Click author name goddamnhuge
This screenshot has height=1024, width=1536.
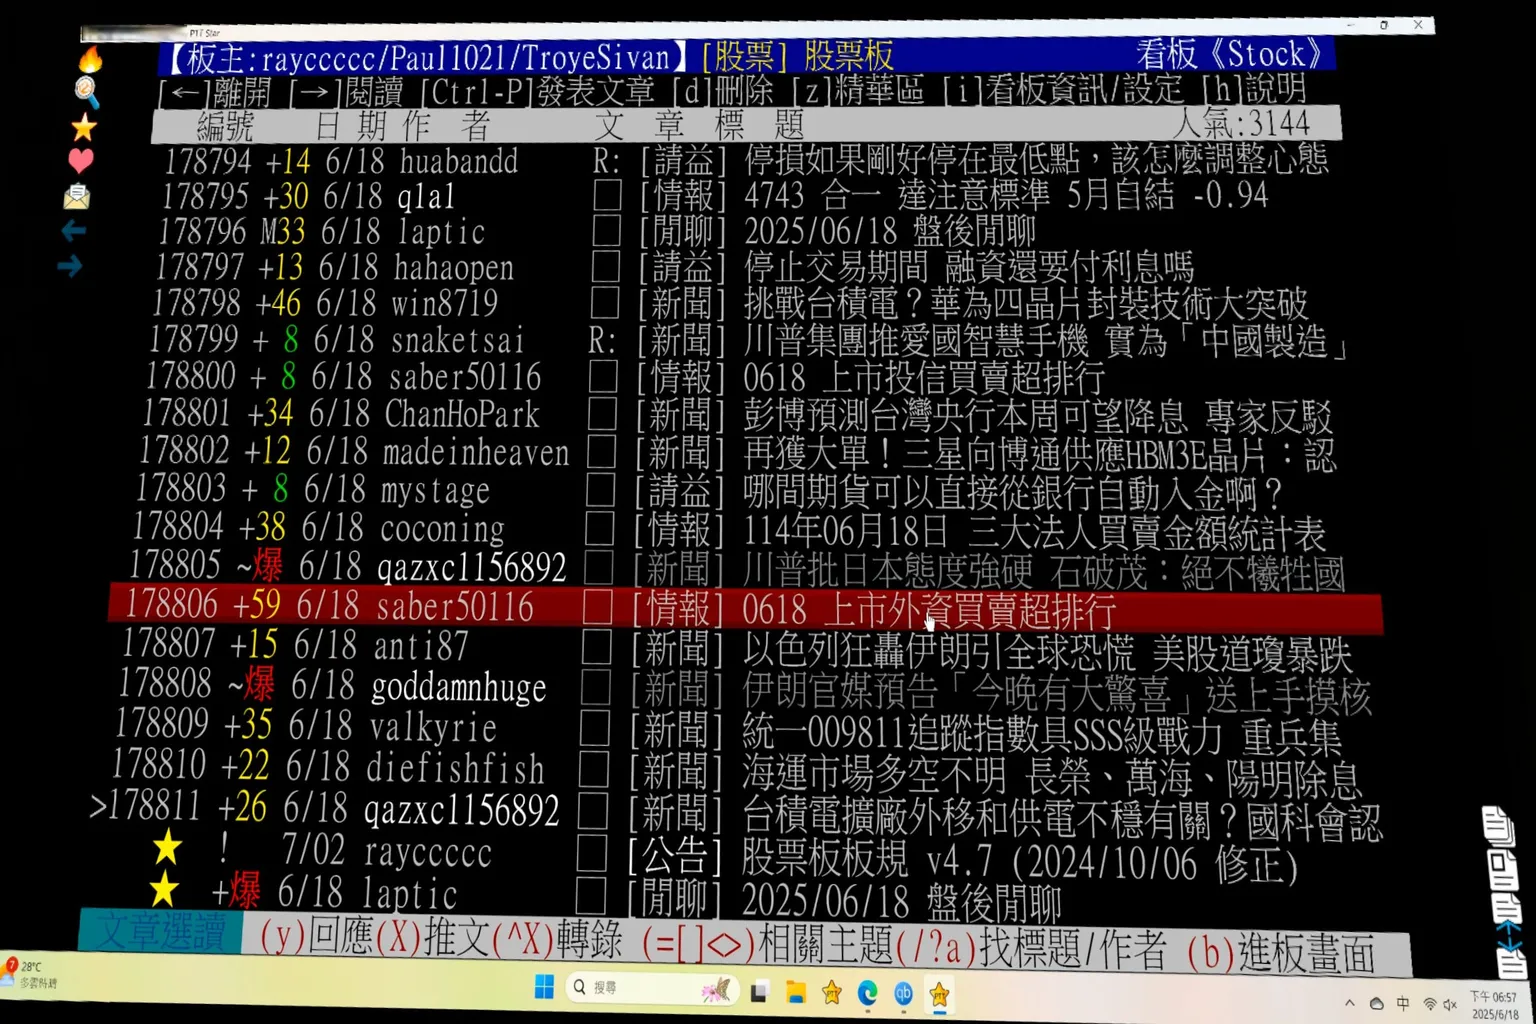click(458, 687)
